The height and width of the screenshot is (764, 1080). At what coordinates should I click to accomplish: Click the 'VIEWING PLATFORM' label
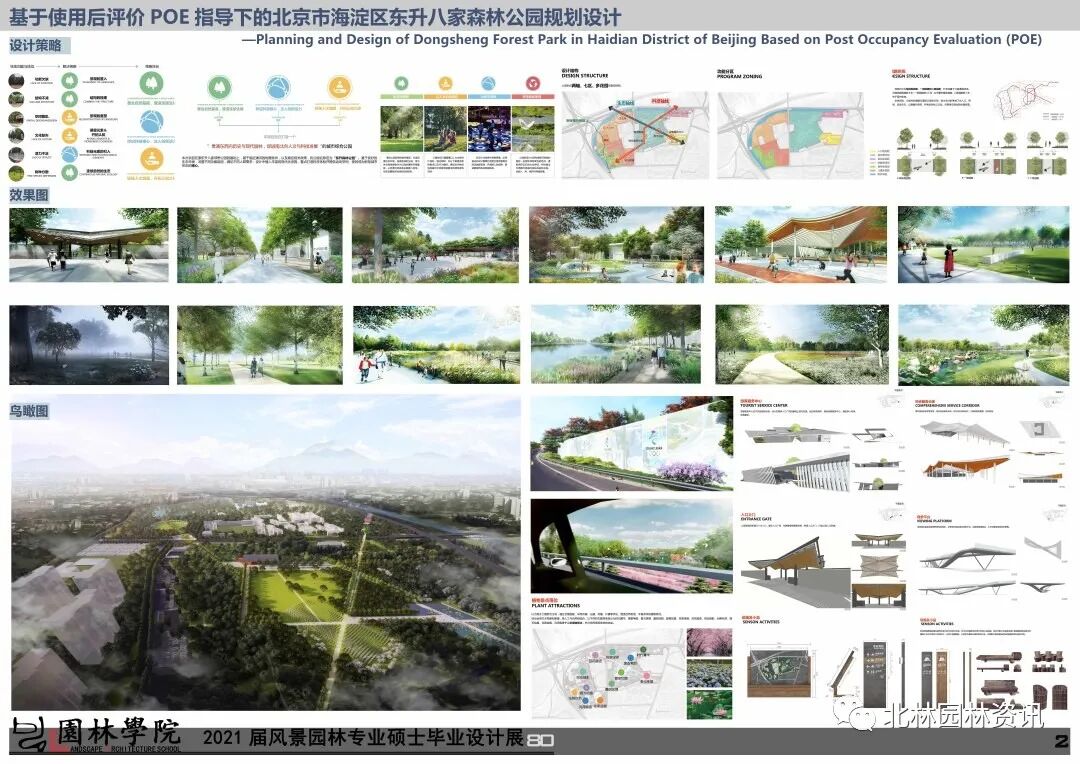click(x=933, y=522)
